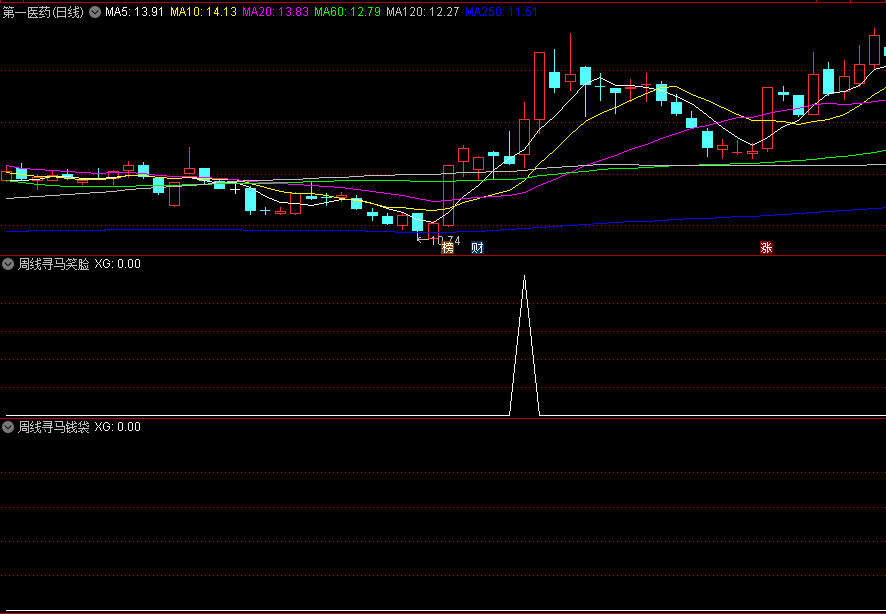Image resolution: width=886 pixels, height=614 pixels.
Task: Open the 周线寻马笑脸 indicator dropdown arrow
Action: (8, 264)
